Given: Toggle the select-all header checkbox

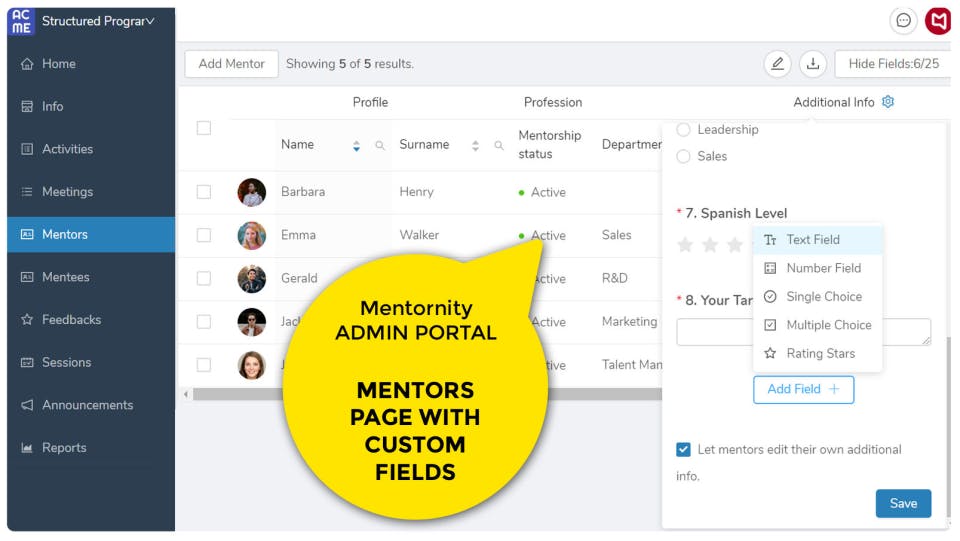Looking at the screenshot, I should tap(204, 128).
